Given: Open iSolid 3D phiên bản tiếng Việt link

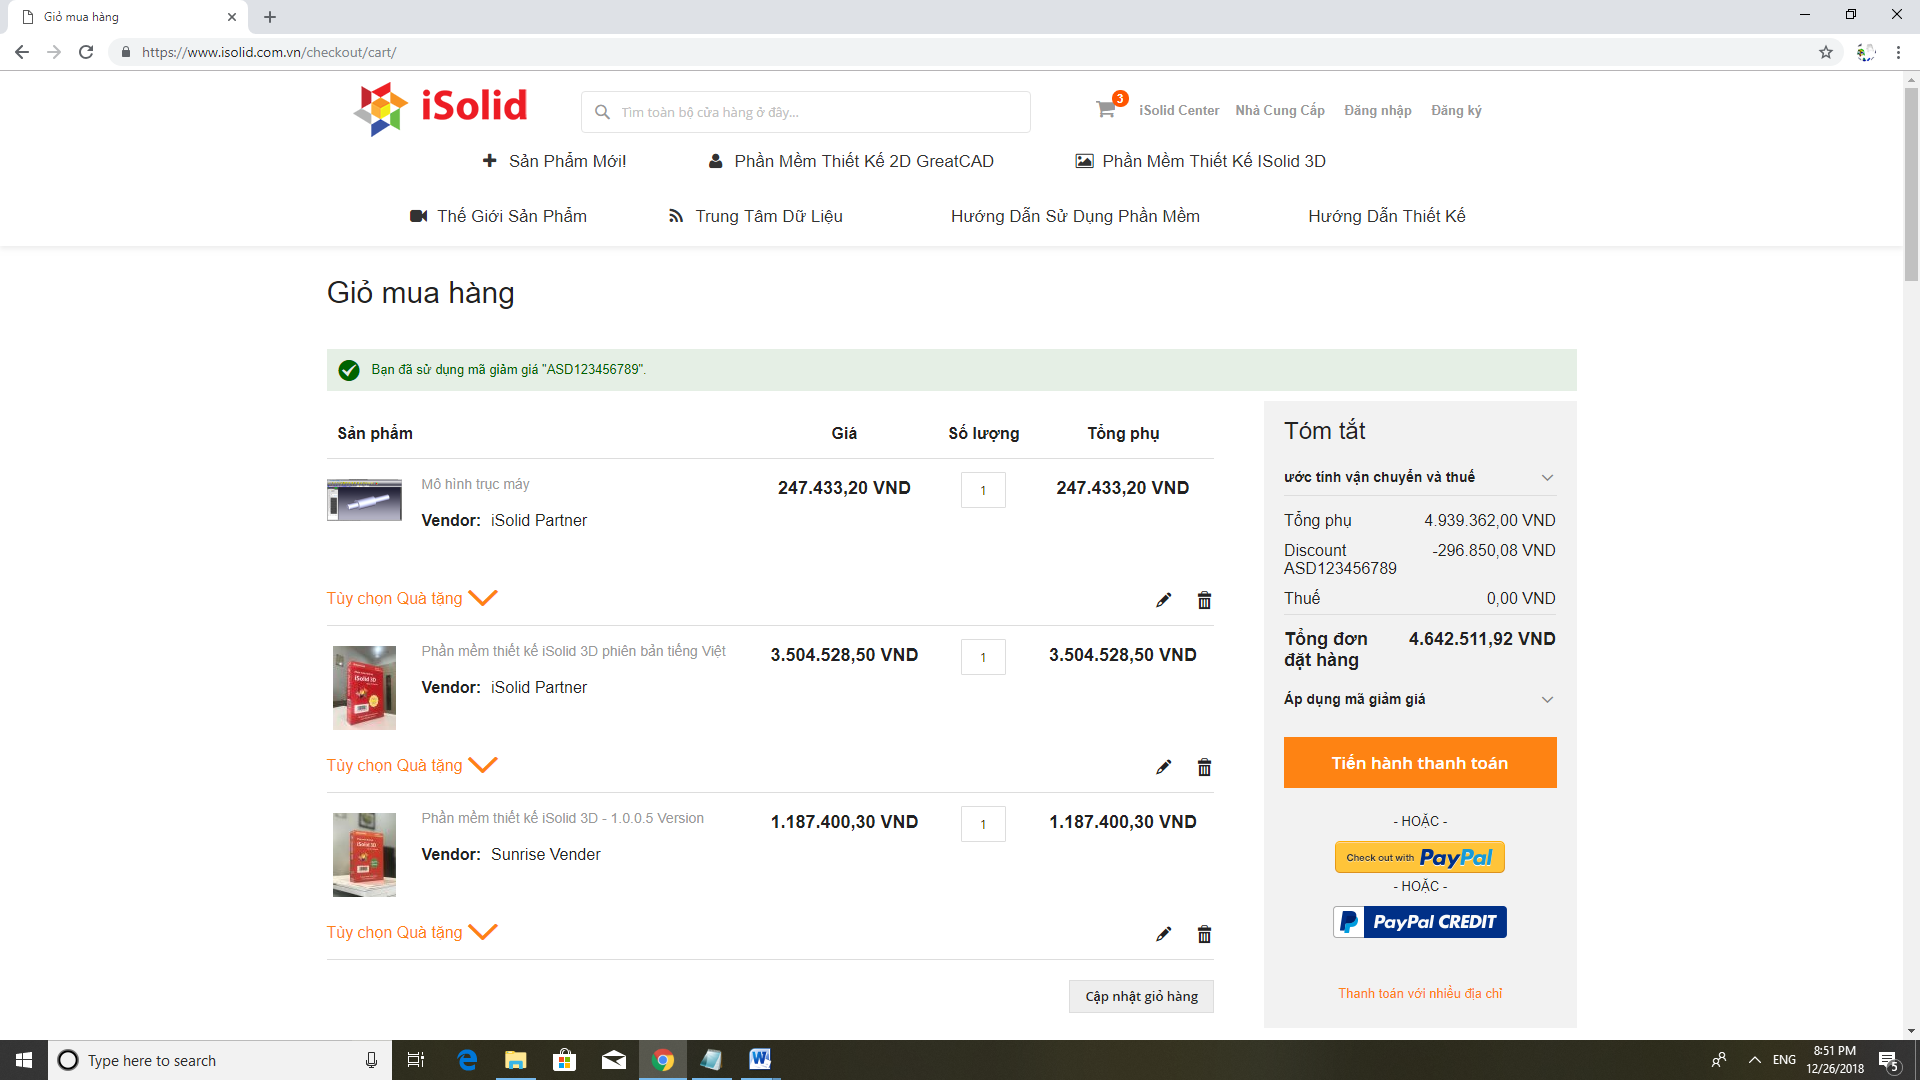Looking at the screenshot, I should pyautogui.click(x=573, y=651).
